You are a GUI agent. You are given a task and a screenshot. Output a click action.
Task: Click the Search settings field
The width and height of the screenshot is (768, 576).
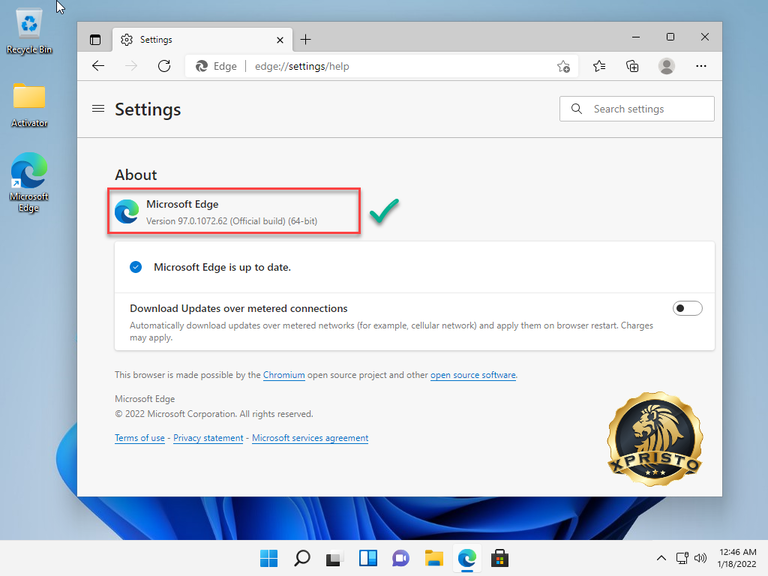[637, 109]
